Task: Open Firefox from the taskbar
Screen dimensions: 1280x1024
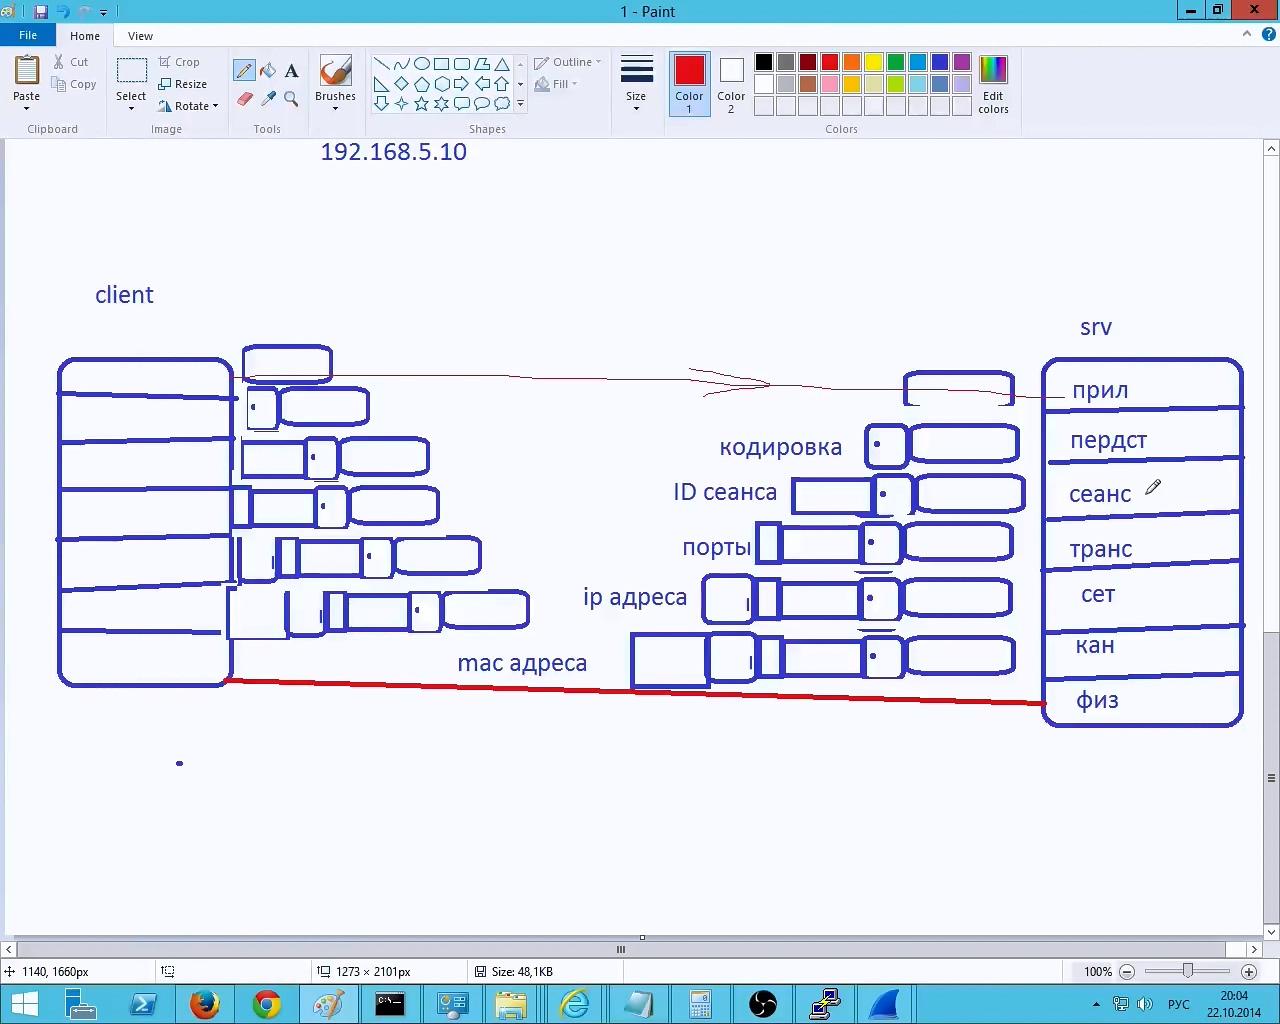Action: pos(205,1003)
